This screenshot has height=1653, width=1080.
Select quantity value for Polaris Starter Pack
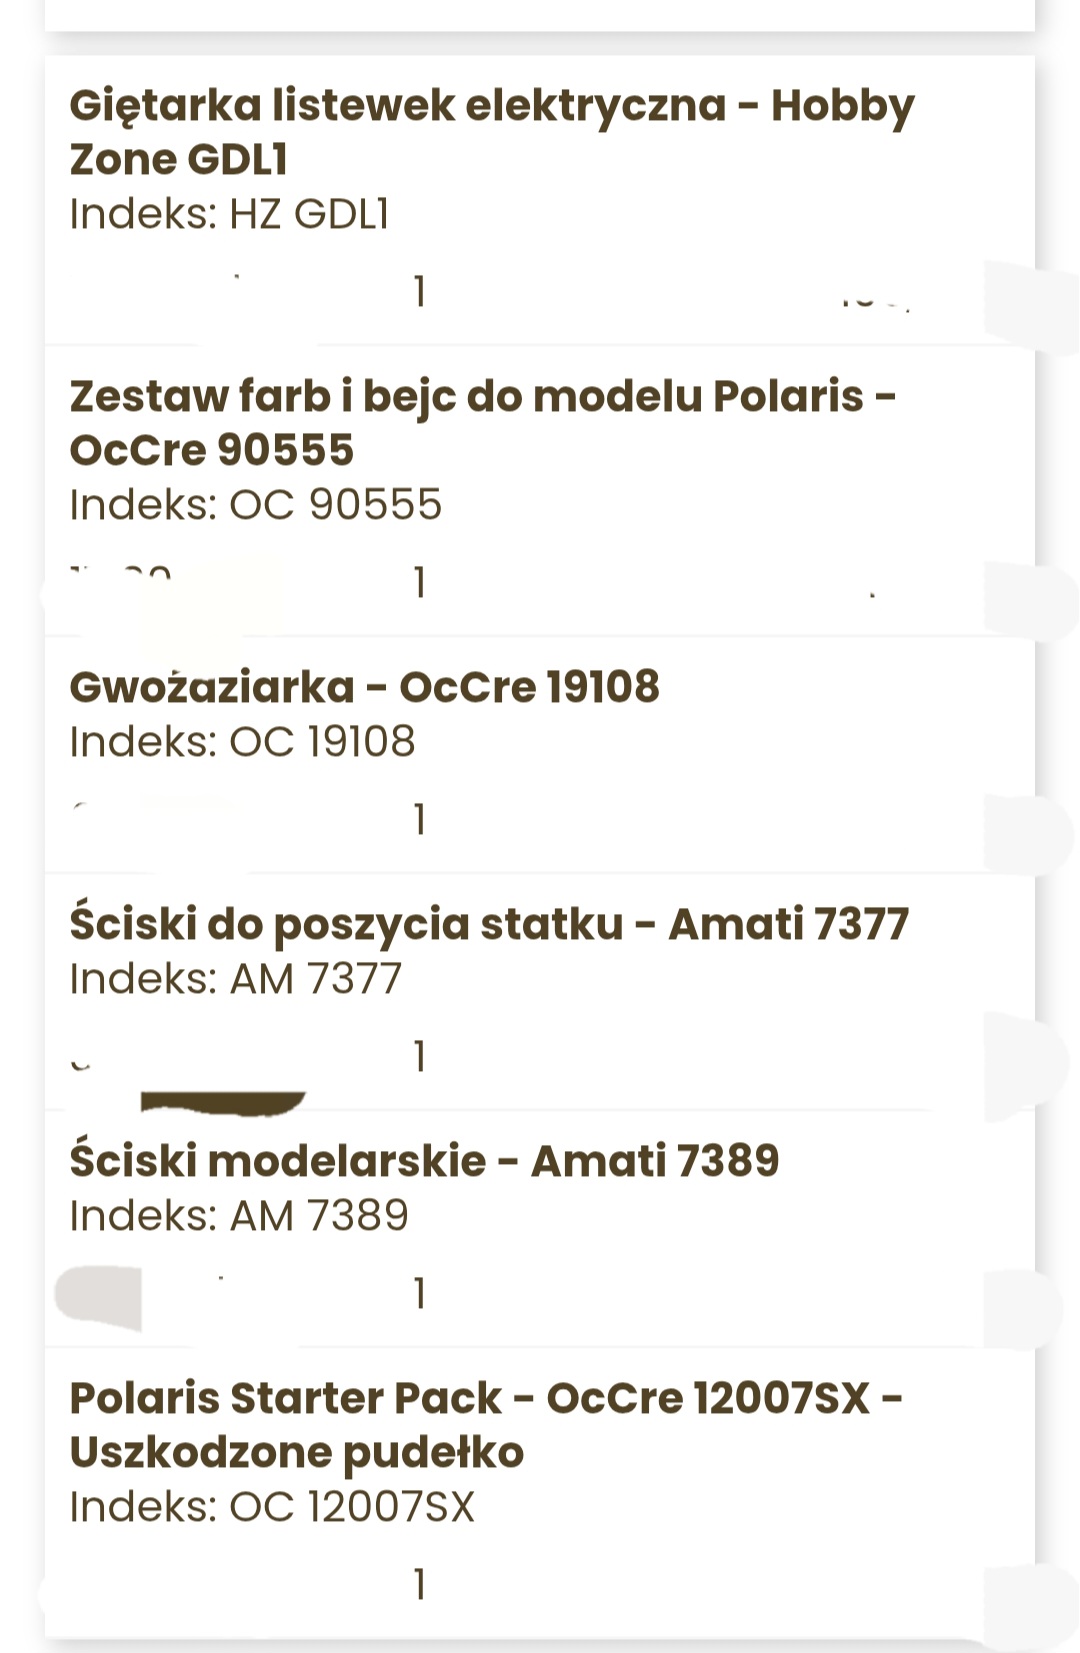coord(420,1585)
